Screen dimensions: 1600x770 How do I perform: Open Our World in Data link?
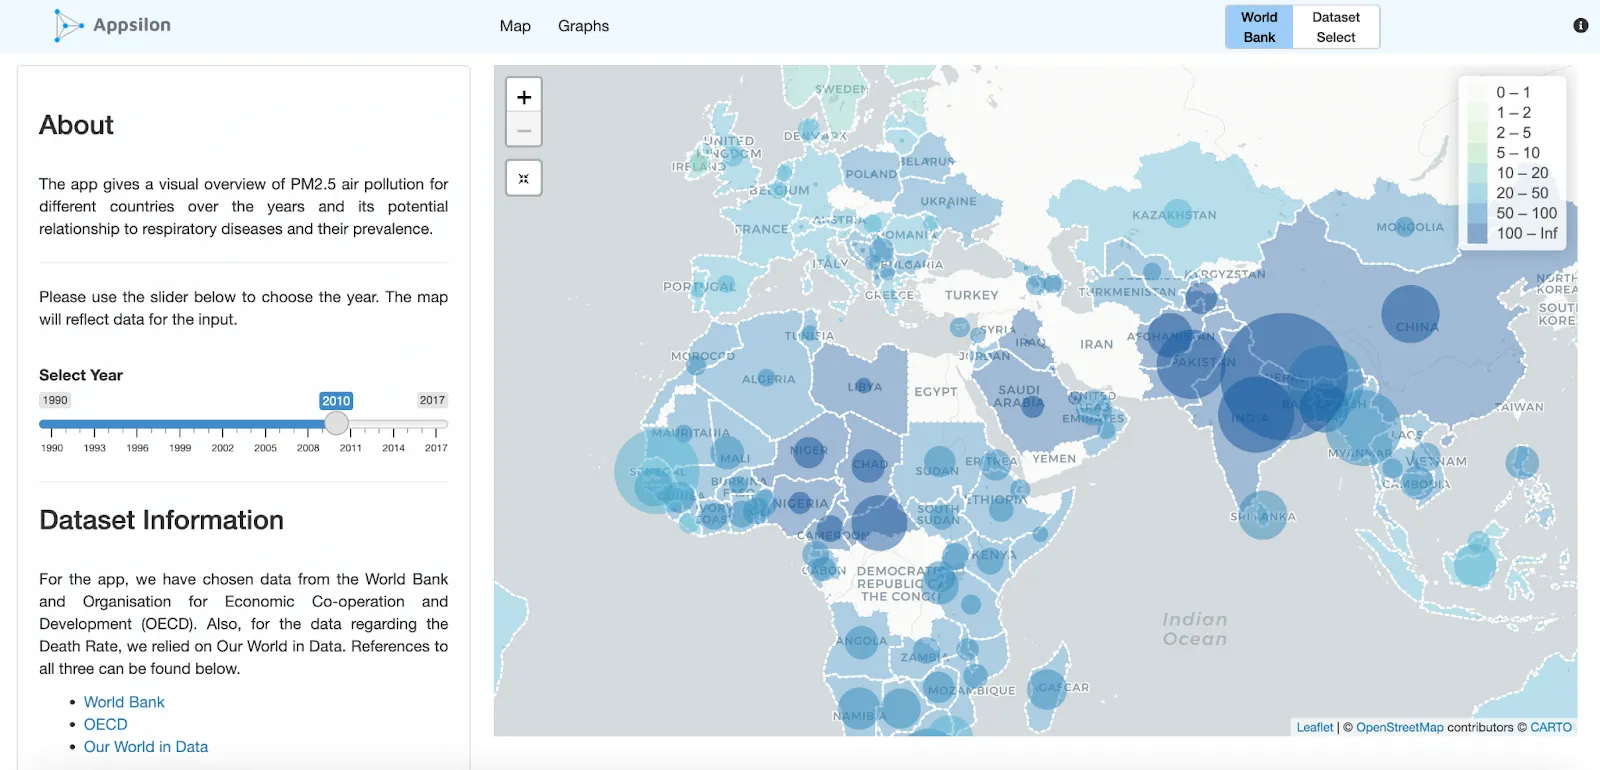click(146, 747)
